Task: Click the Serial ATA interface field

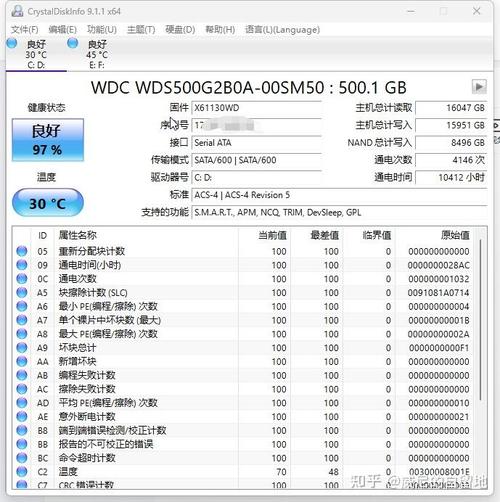Action: [x=257, y=143]
